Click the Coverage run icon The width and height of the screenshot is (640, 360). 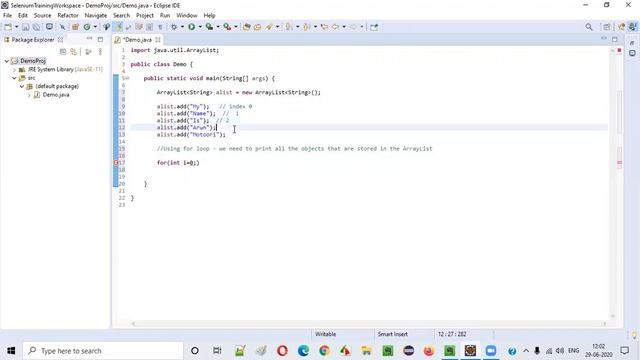pos(209,27)
